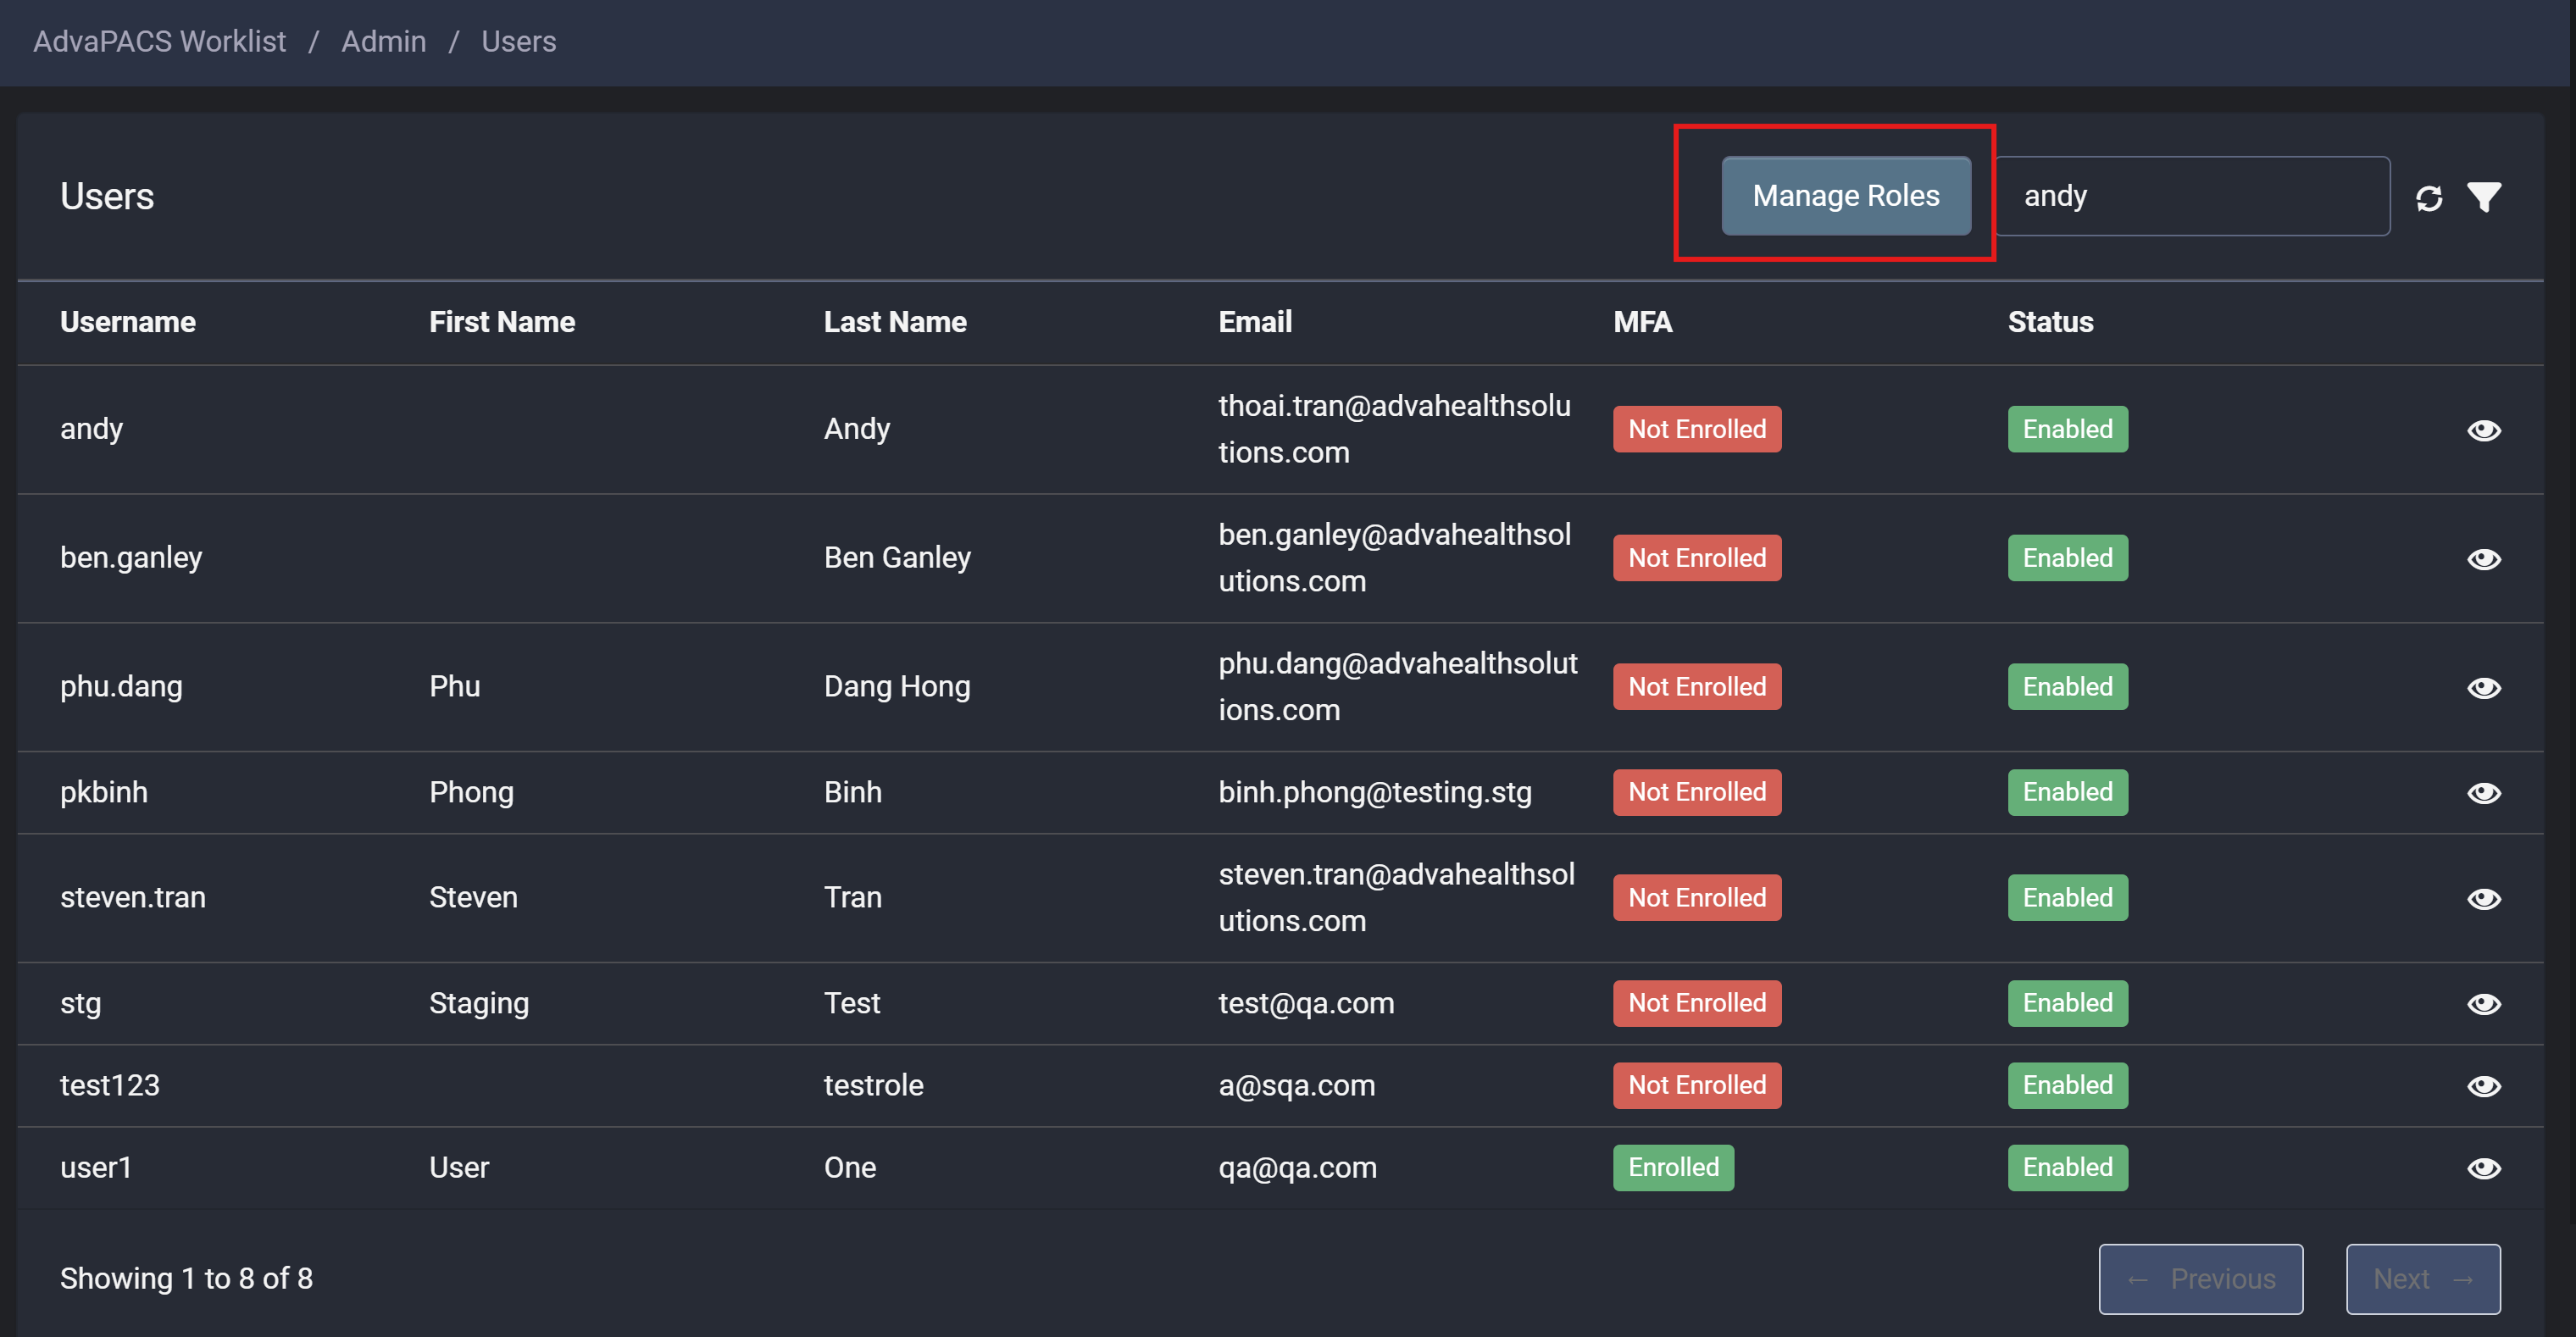View details for user ben.ganley
Image resolution: width=2576 pixels, height=1337 pixels.
coord(2484,559)
